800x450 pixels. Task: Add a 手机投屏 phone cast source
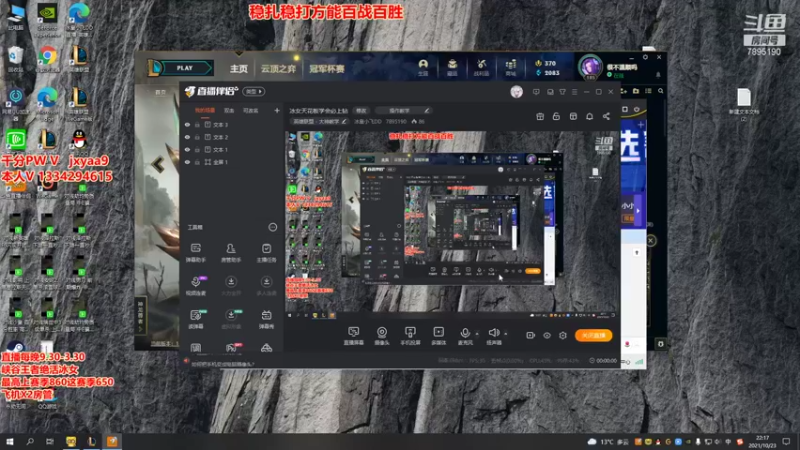[410, 336]
